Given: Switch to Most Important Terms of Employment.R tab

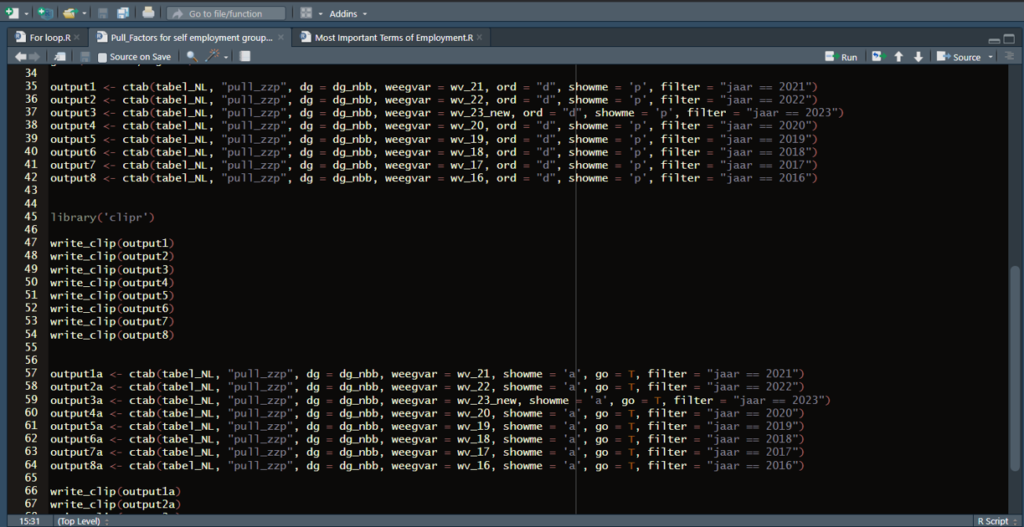Looking at the screenshot, I should click(x=393, y=37).
